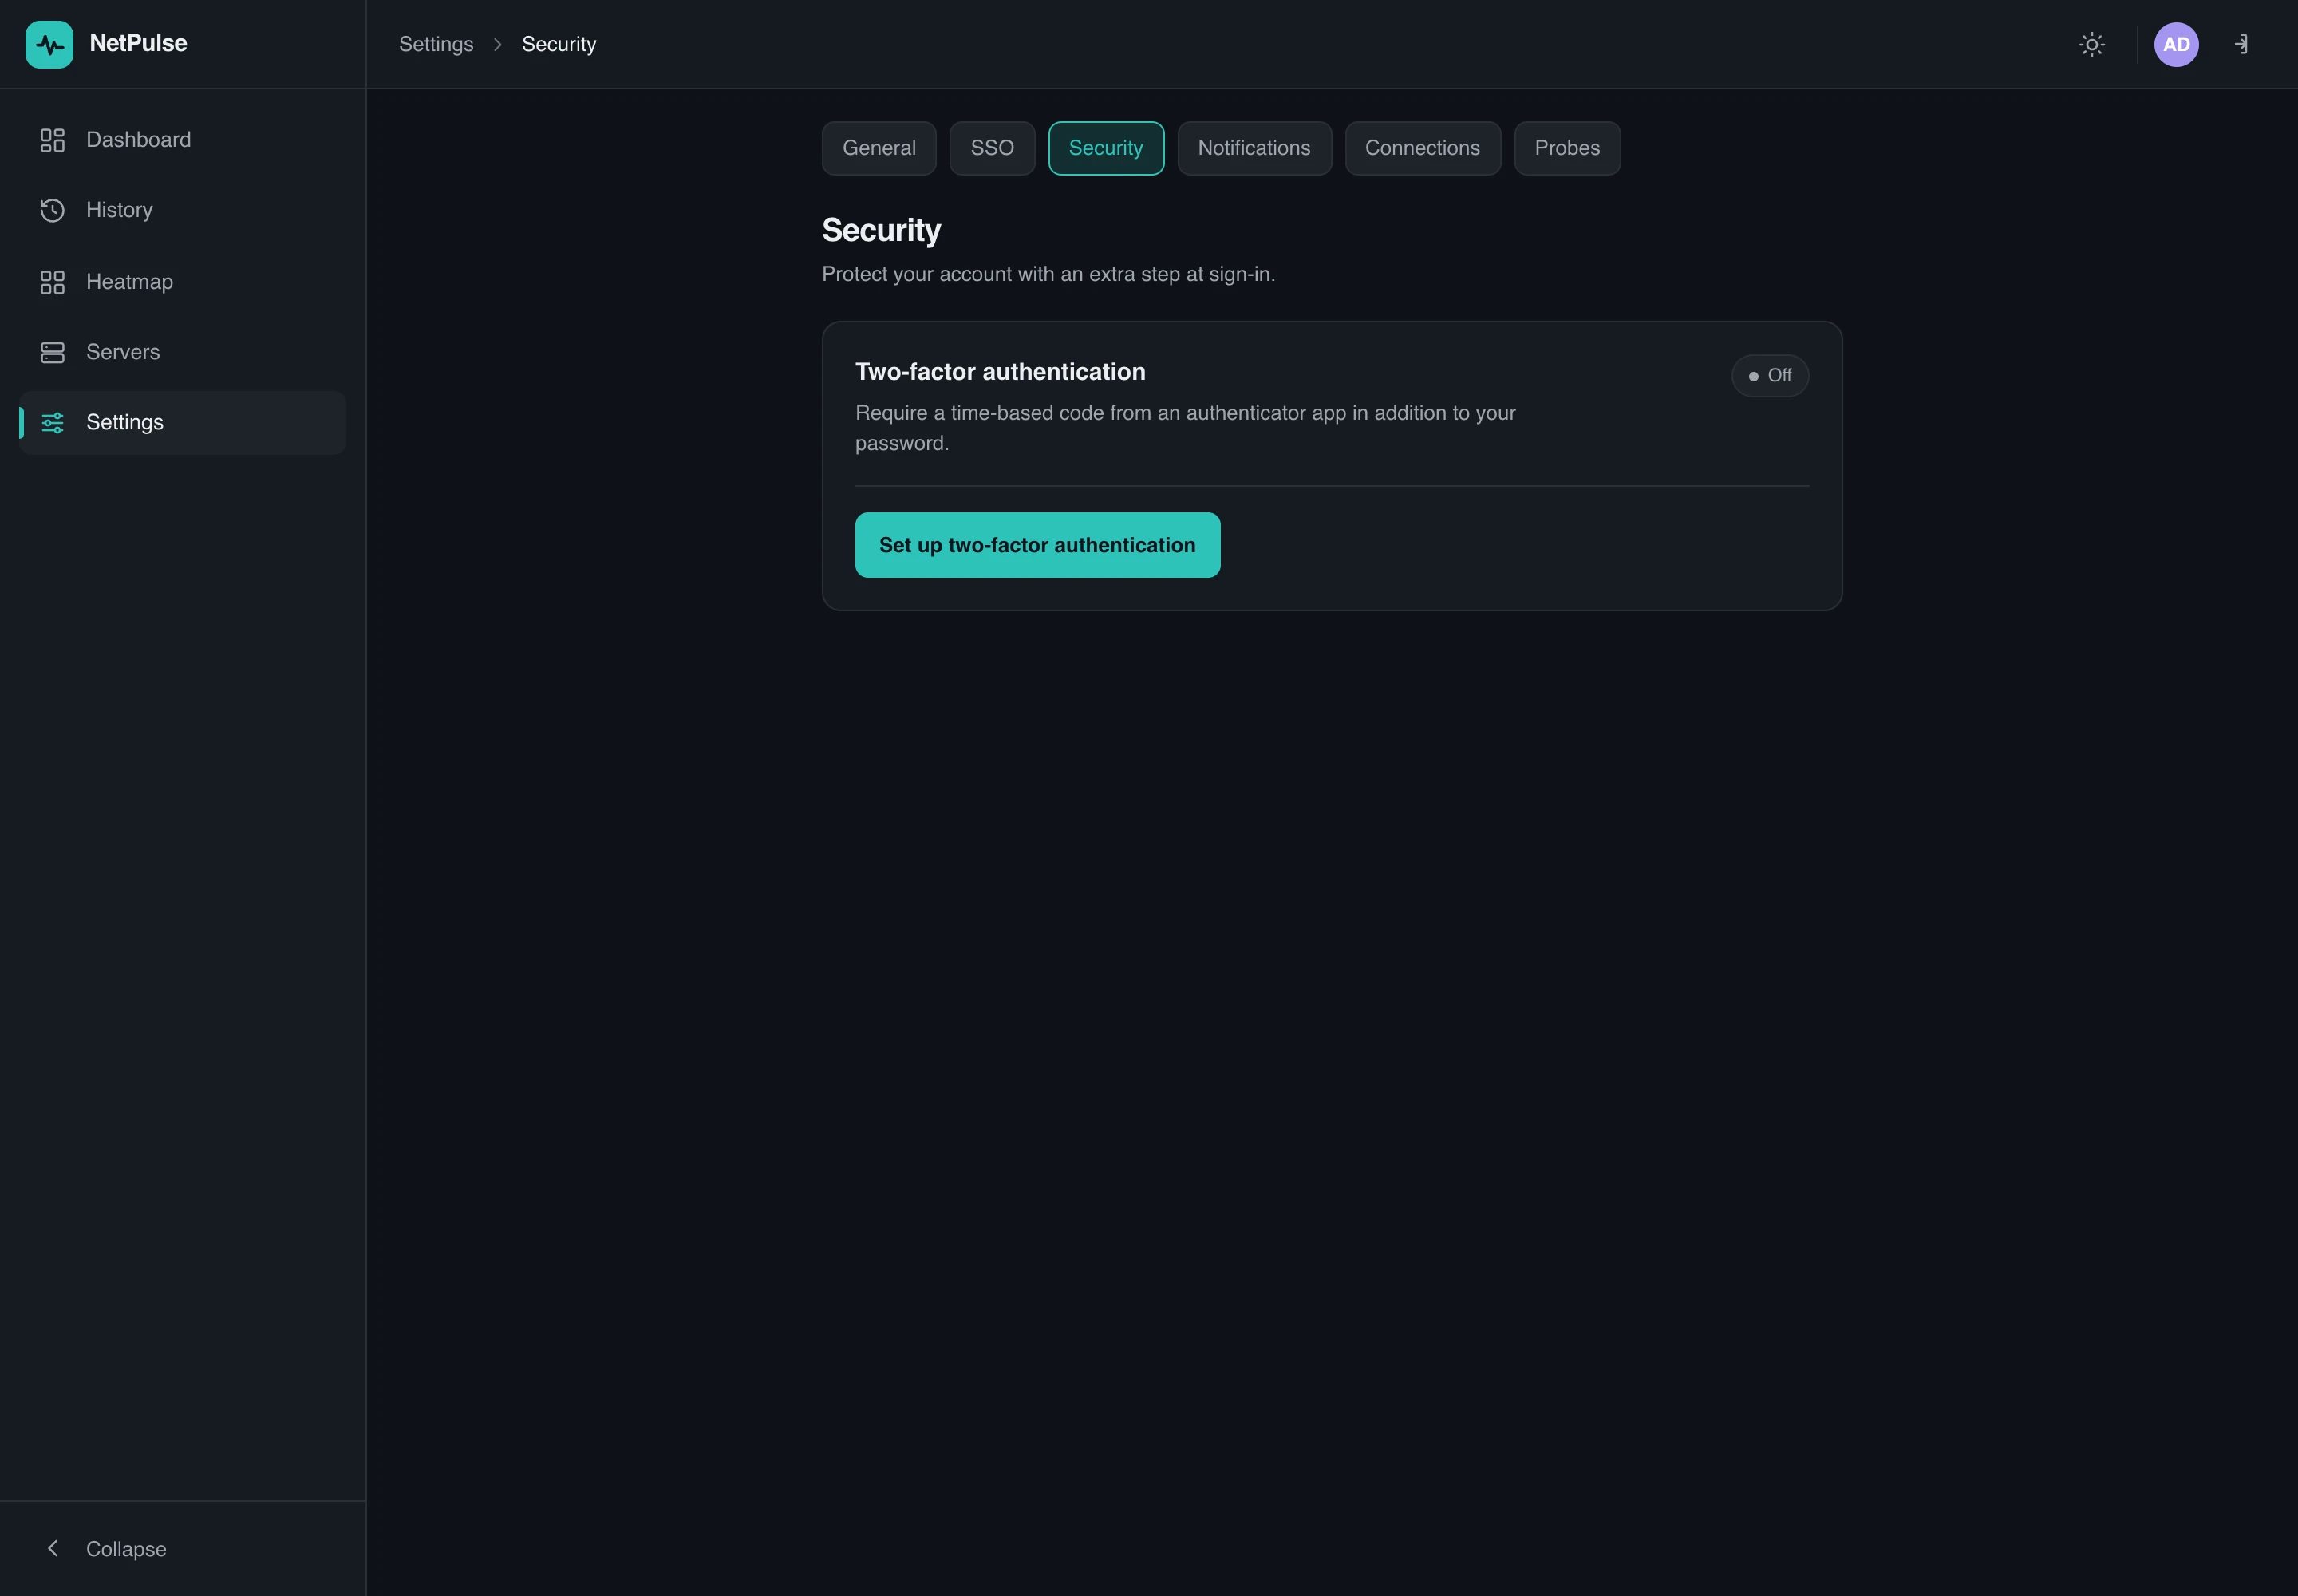Click the Dashboard grid icon in sidebar

click(52, 140)
